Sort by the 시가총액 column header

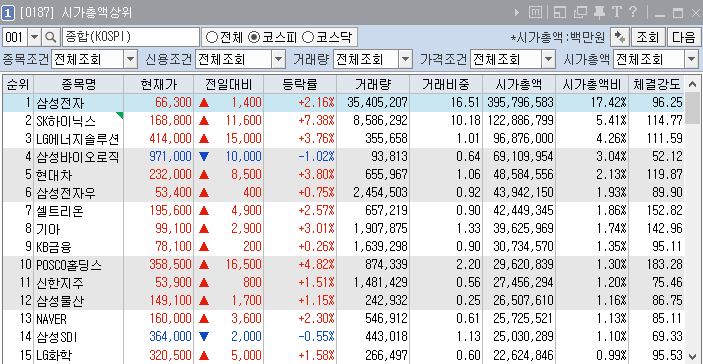pos(519,84)
